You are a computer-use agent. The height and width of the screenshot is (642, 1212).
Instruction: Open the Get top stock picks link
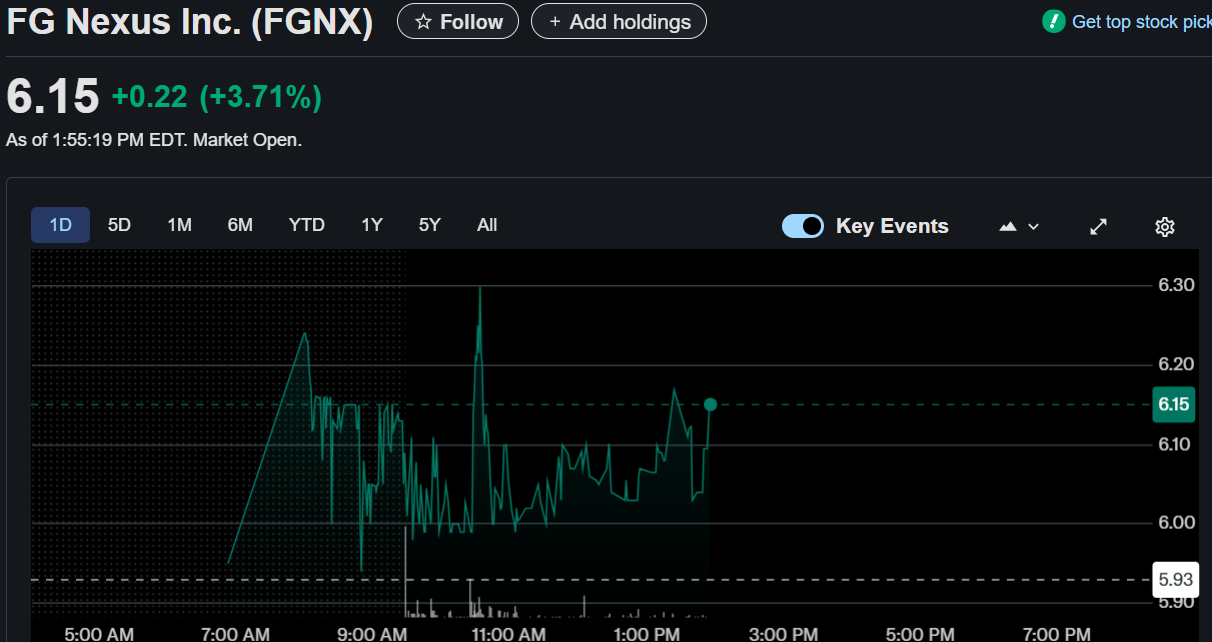1140,21
